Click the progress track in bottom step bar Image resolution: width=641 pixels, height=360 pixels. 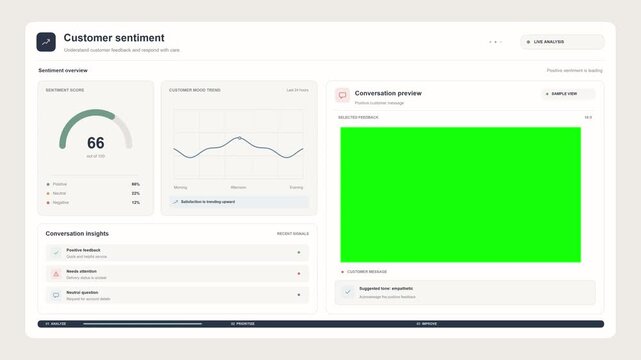[x=142, y=324]
